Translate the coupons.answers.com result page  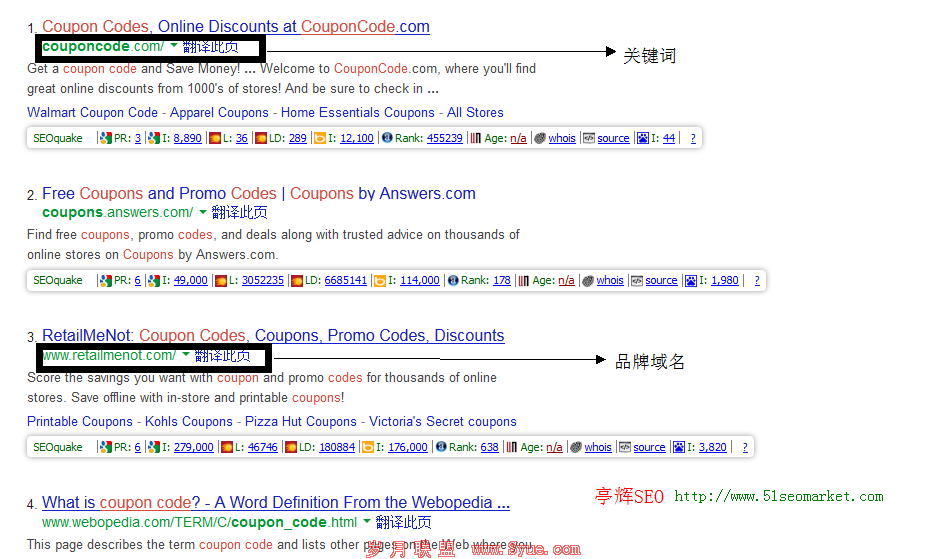click(240, 212)
